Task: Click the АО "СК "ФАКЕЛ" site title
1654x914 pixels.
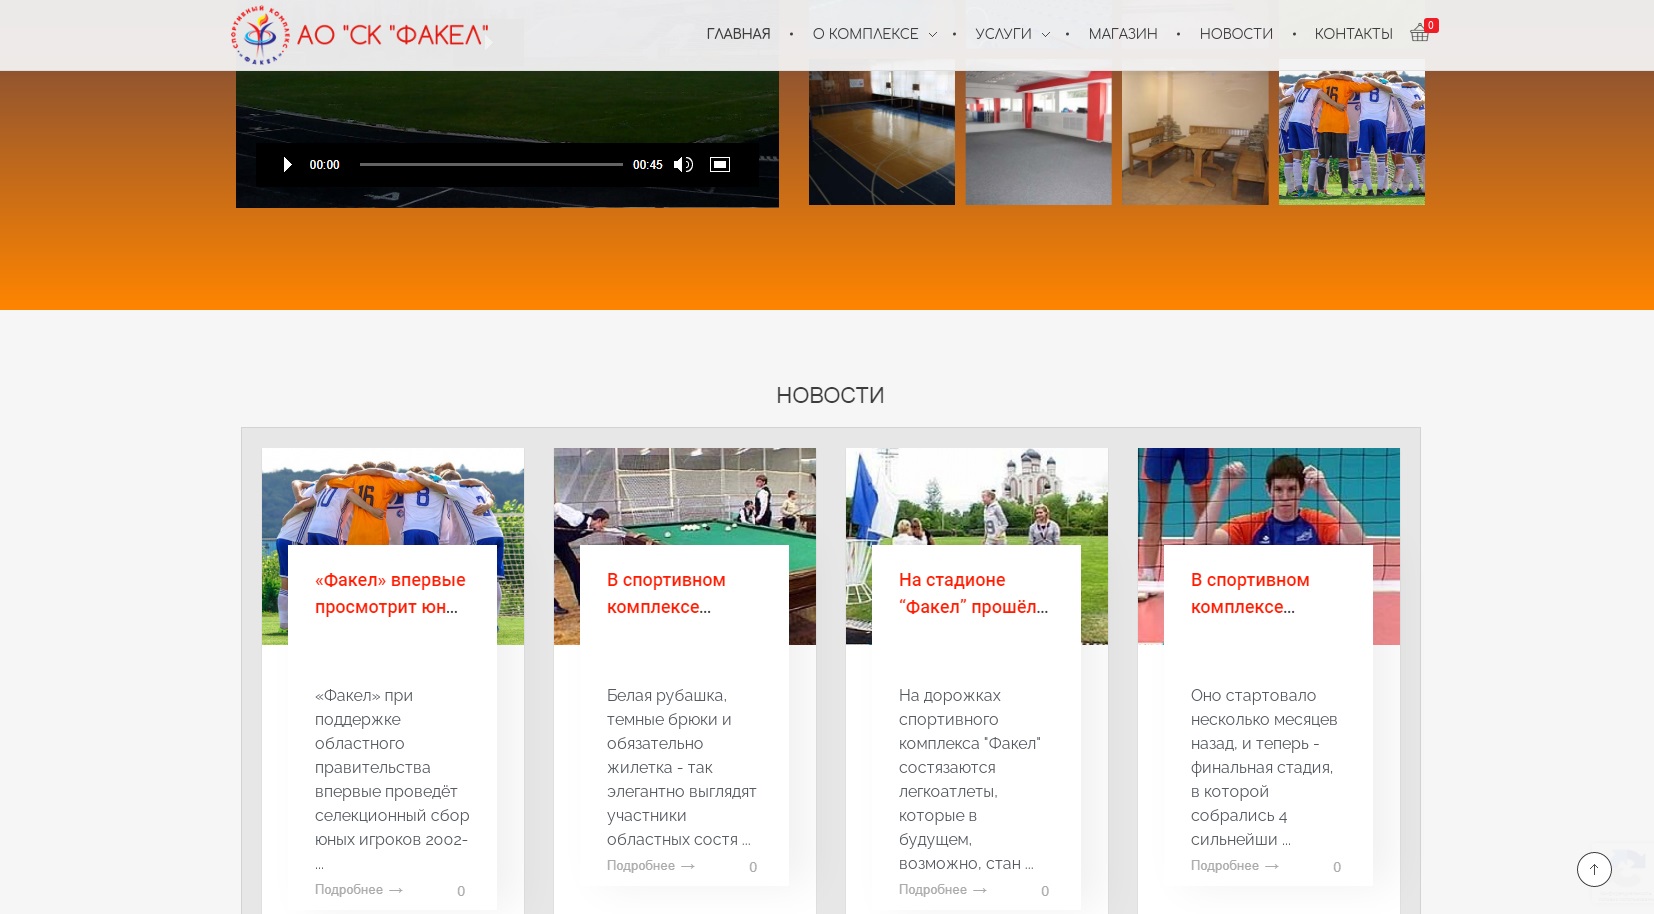Action: [x=393, y=35]
